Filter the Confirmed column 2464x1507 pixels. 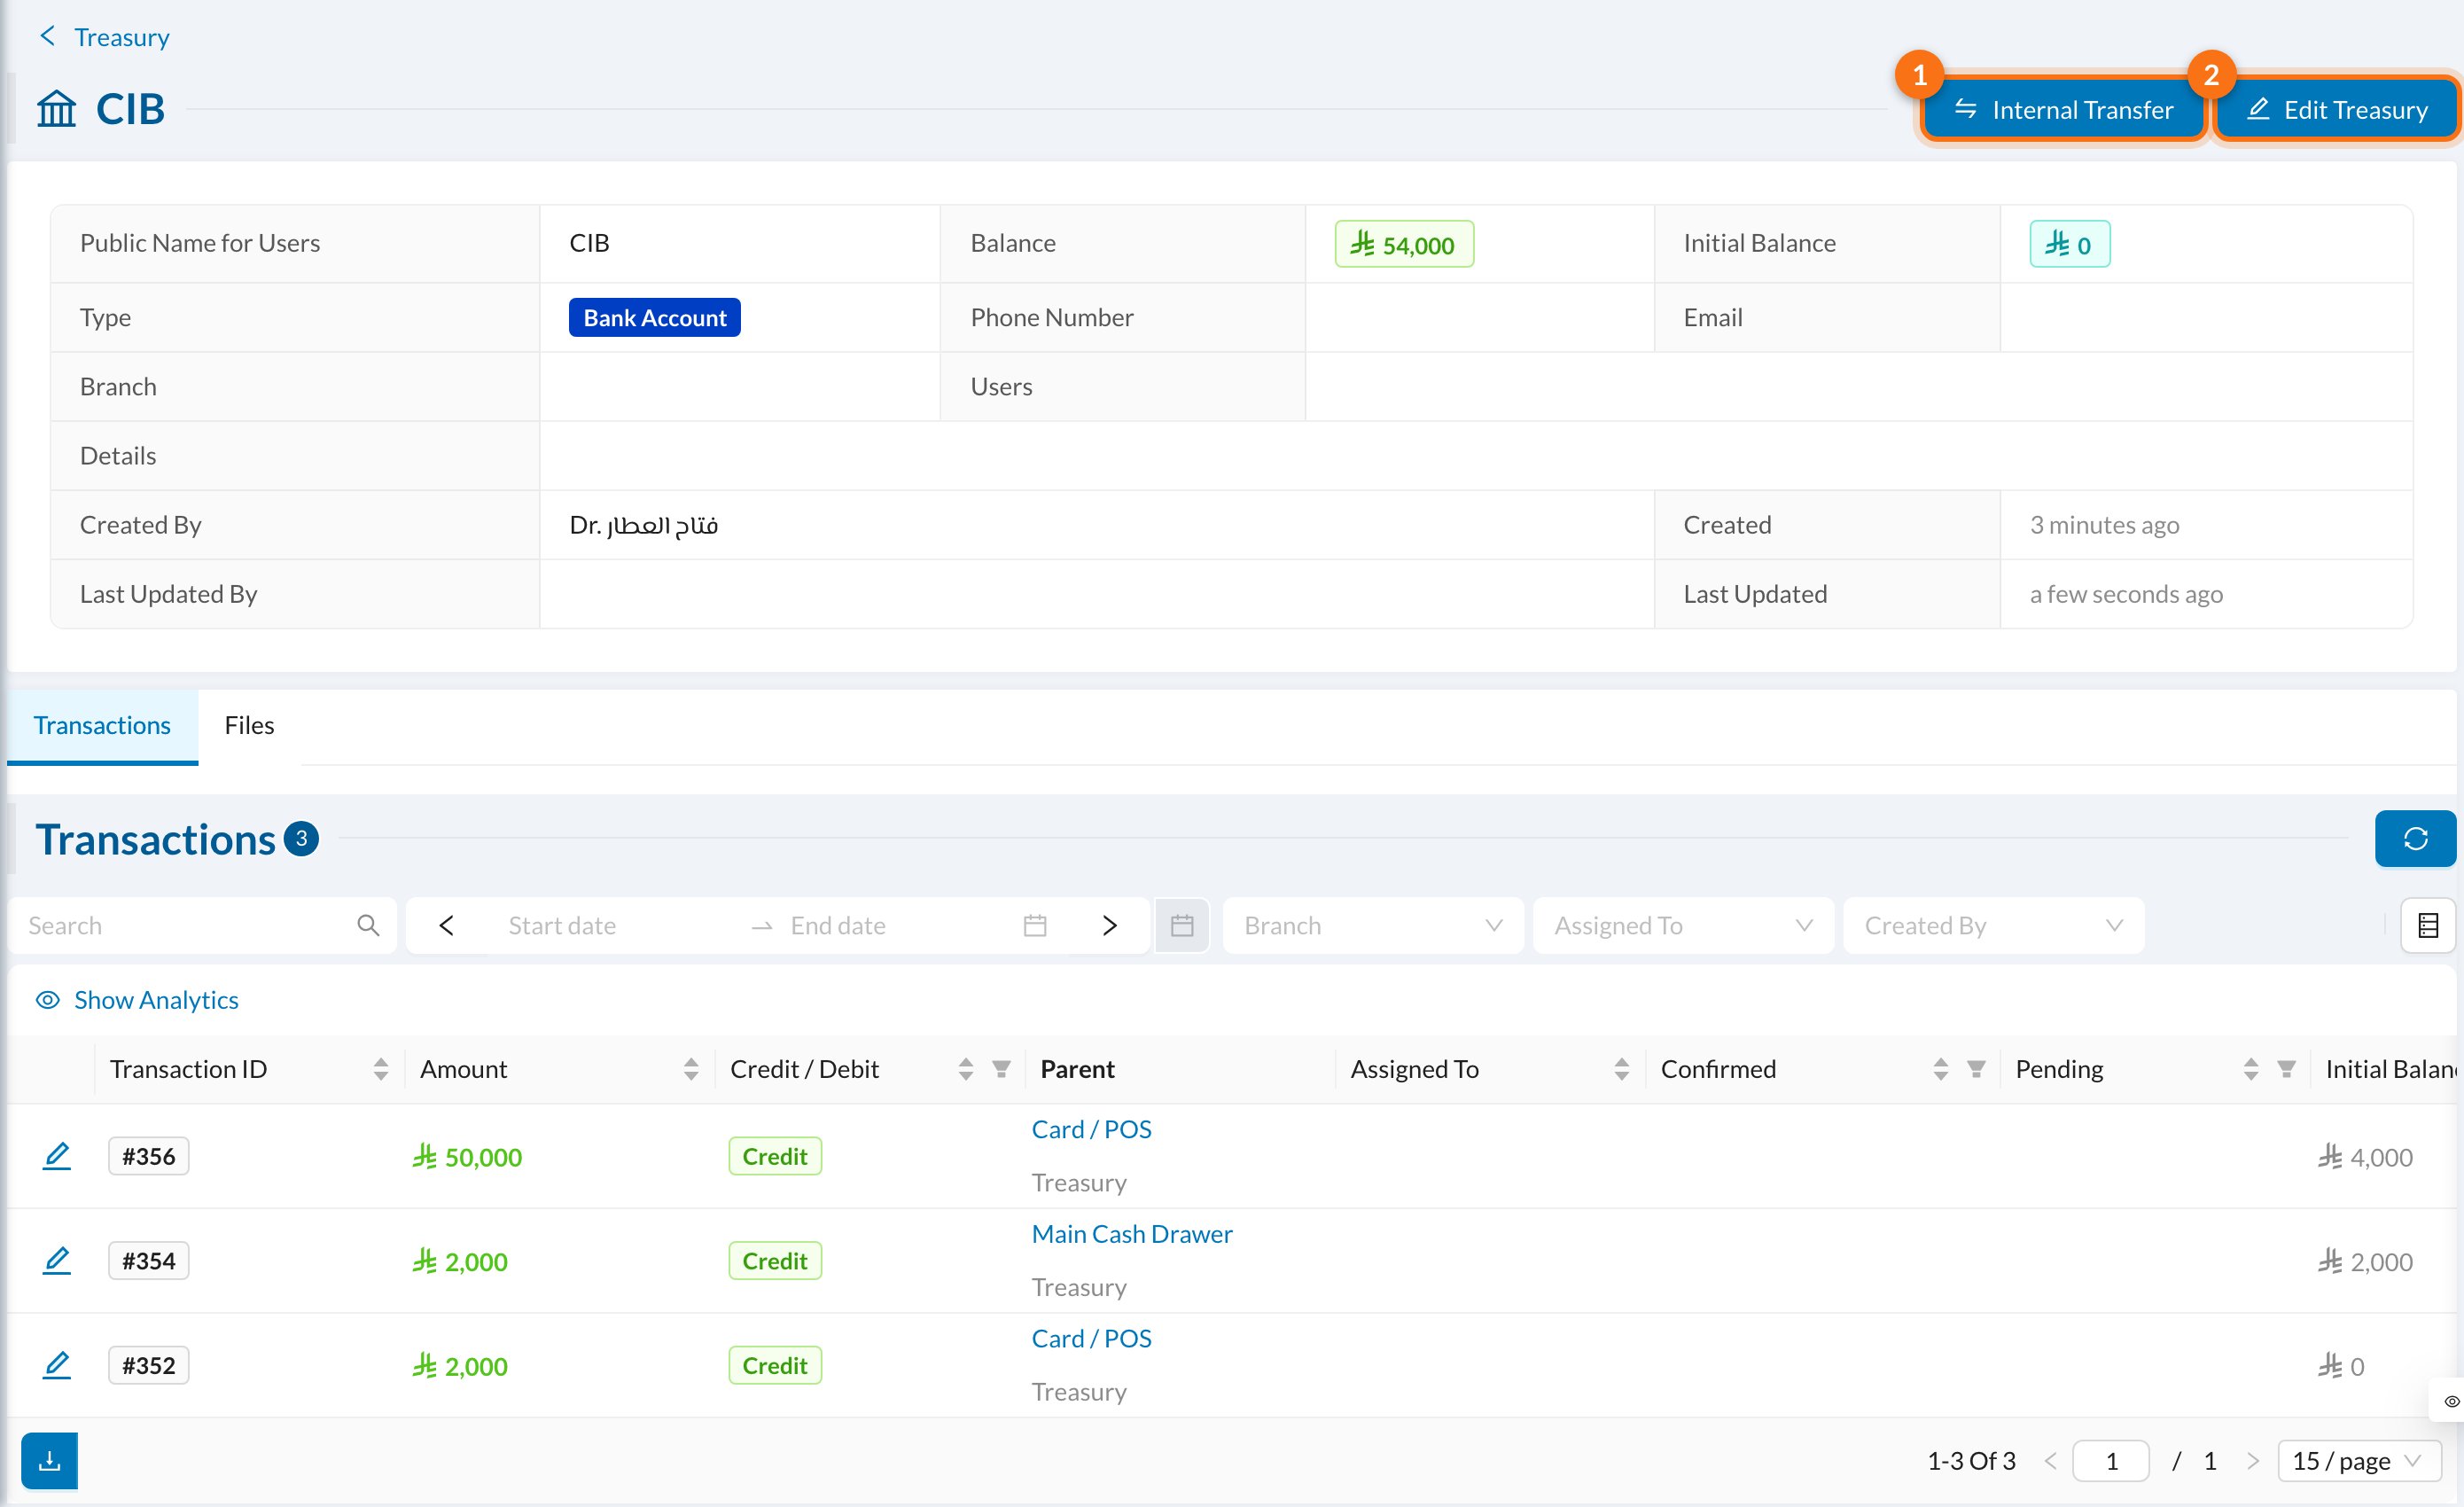pyautogui.click(x=1976, y=1069)
